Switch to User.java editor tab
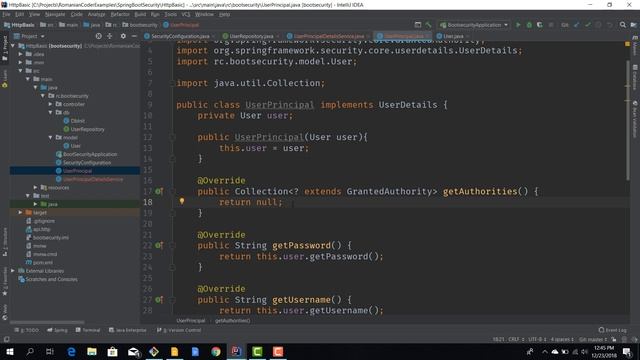This screenshot has height=360, width=640. tap(453, 36)
